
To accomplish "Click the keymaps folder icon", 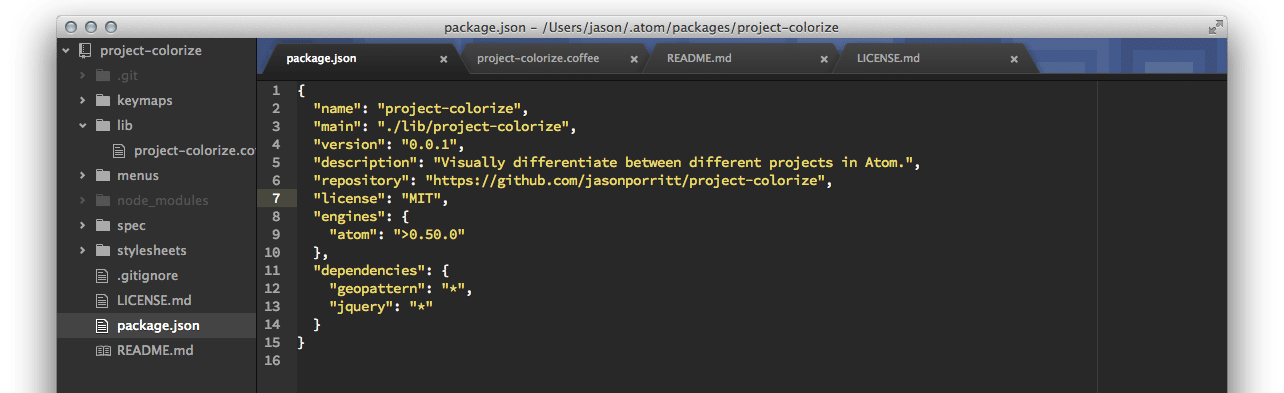I will pyautogui.click(x=102, y=101).
